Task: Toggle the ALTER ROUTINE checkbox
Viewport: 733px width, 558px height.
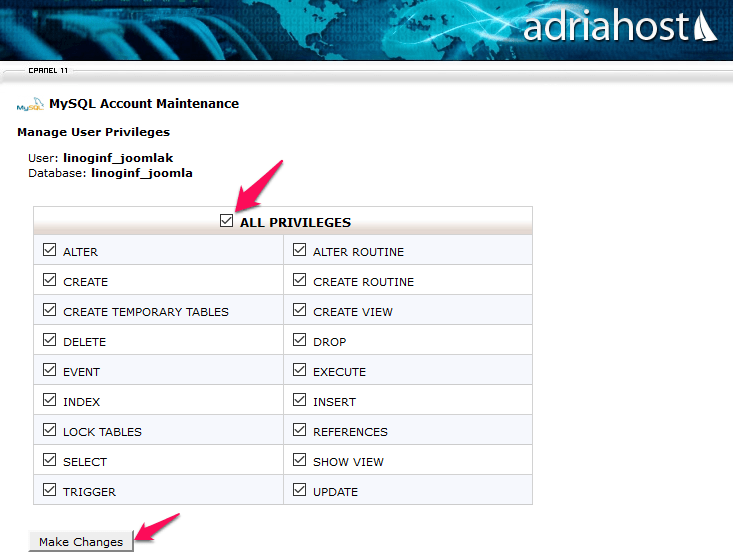Action: (300, 250)
